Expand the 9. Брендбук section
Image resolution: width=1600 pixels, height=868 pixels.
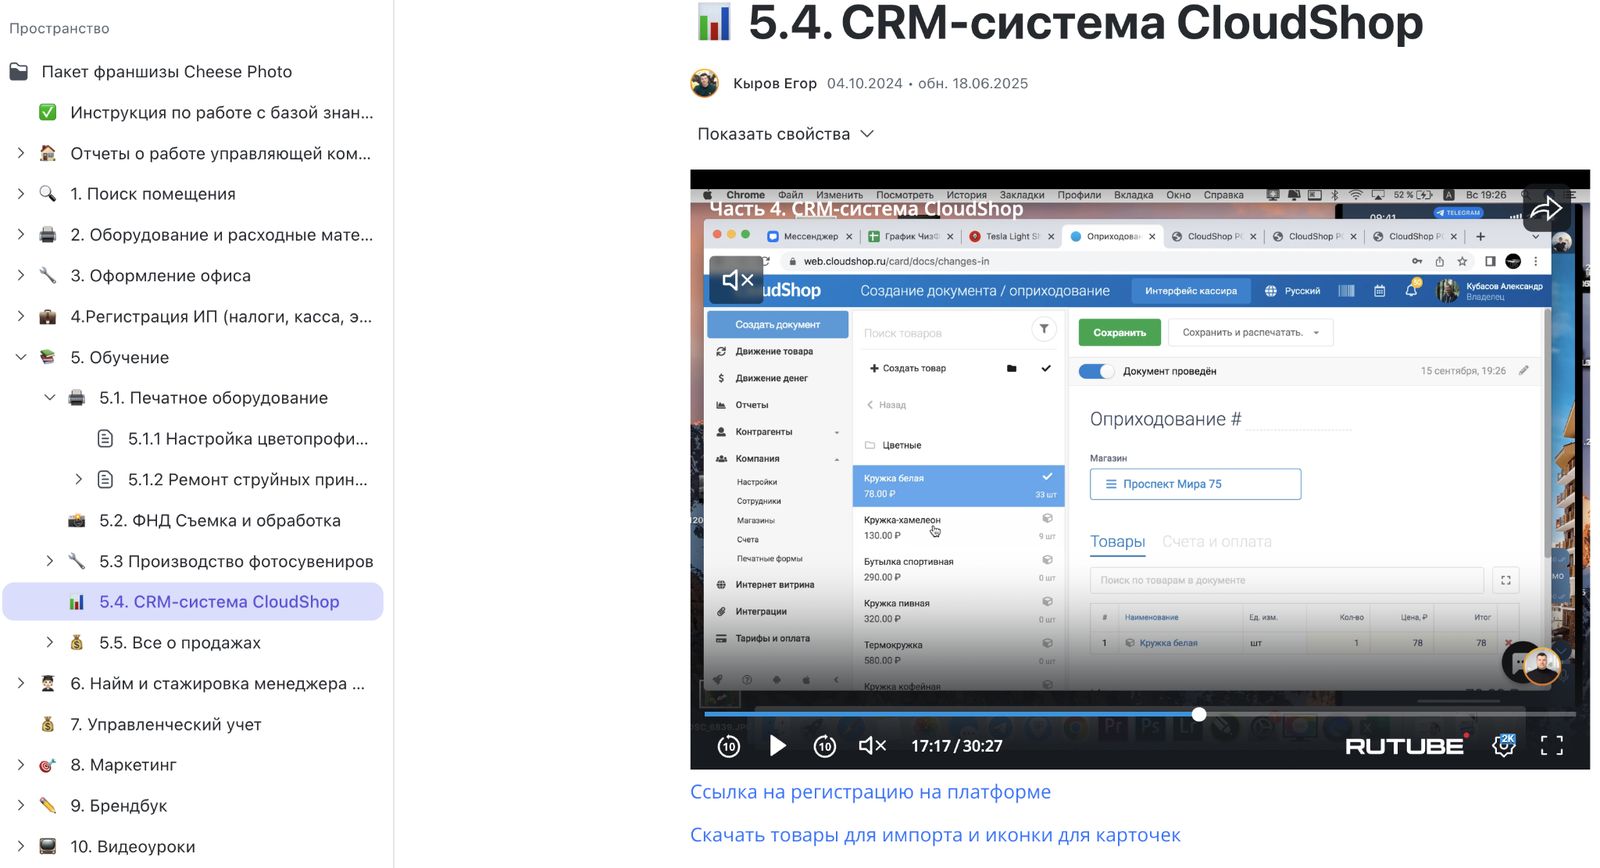[x=20, y=806]
